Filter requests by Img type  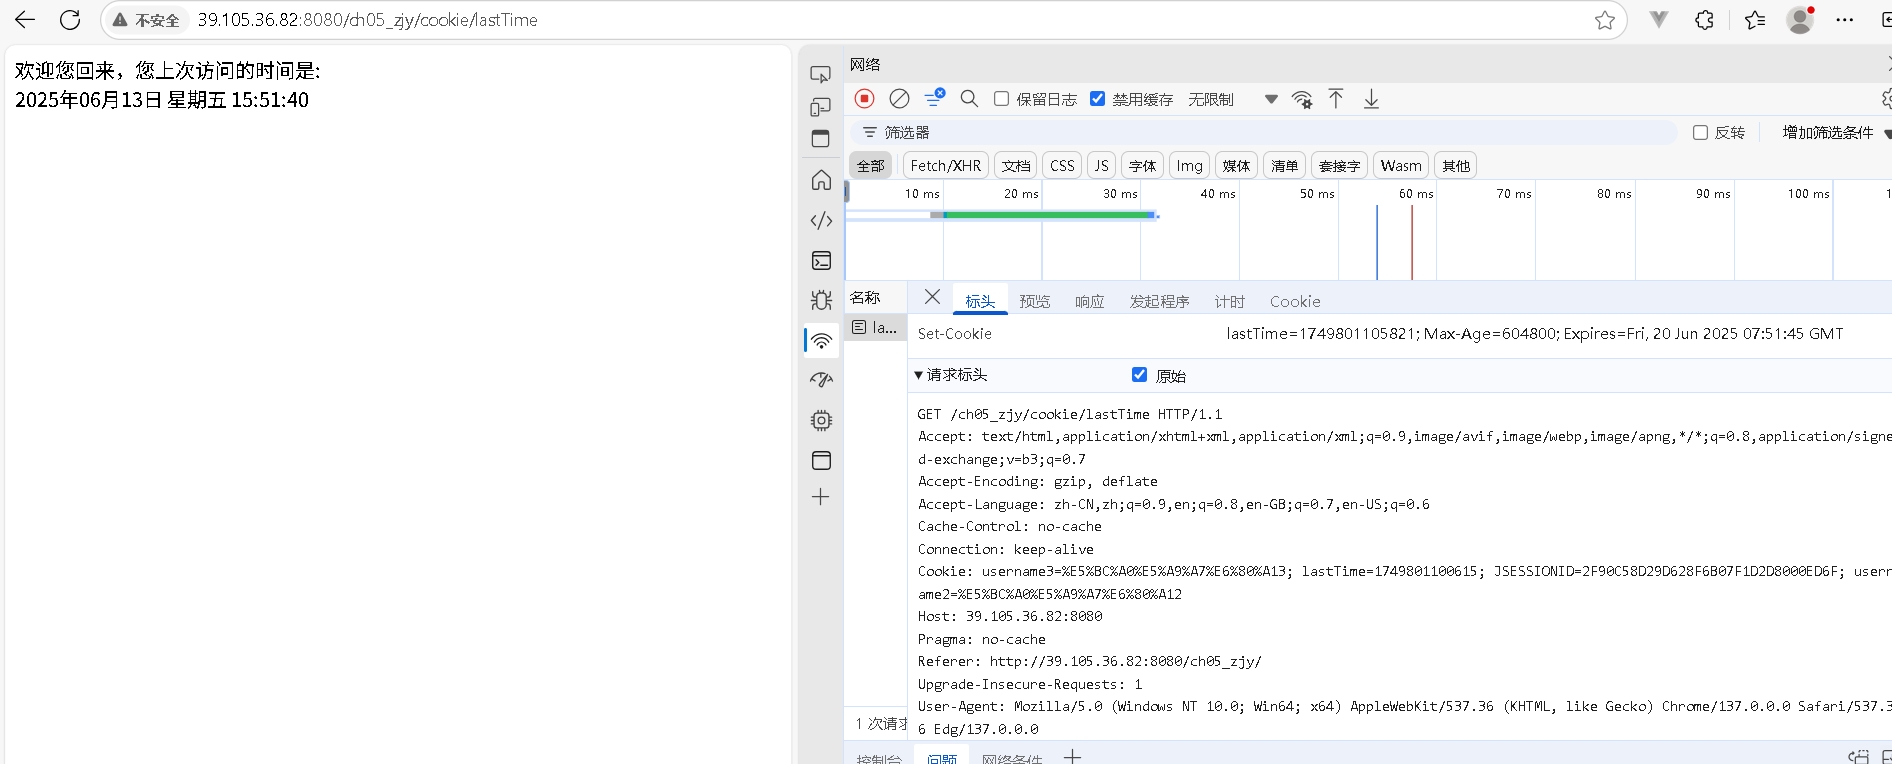pos(1189,166)
